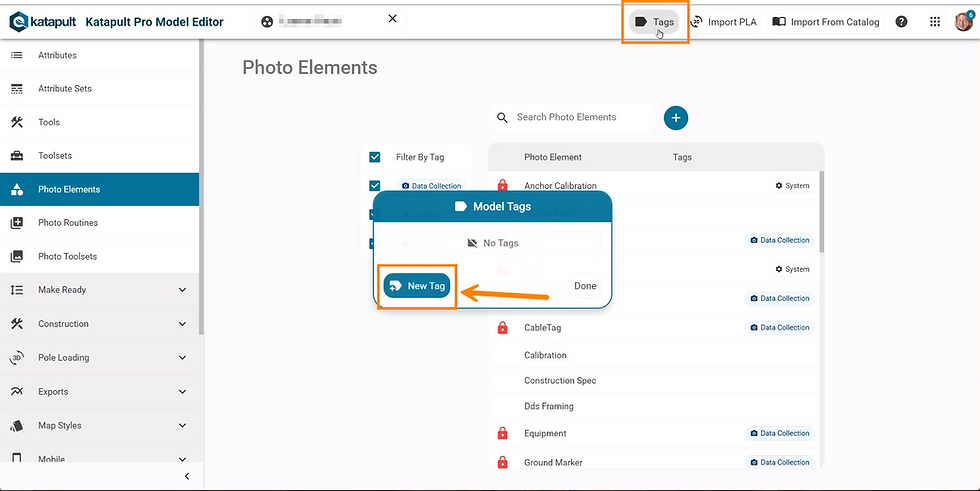Click the search magnifier icon
This screenshot has height=491, width=980.
(x=502, y=117)
